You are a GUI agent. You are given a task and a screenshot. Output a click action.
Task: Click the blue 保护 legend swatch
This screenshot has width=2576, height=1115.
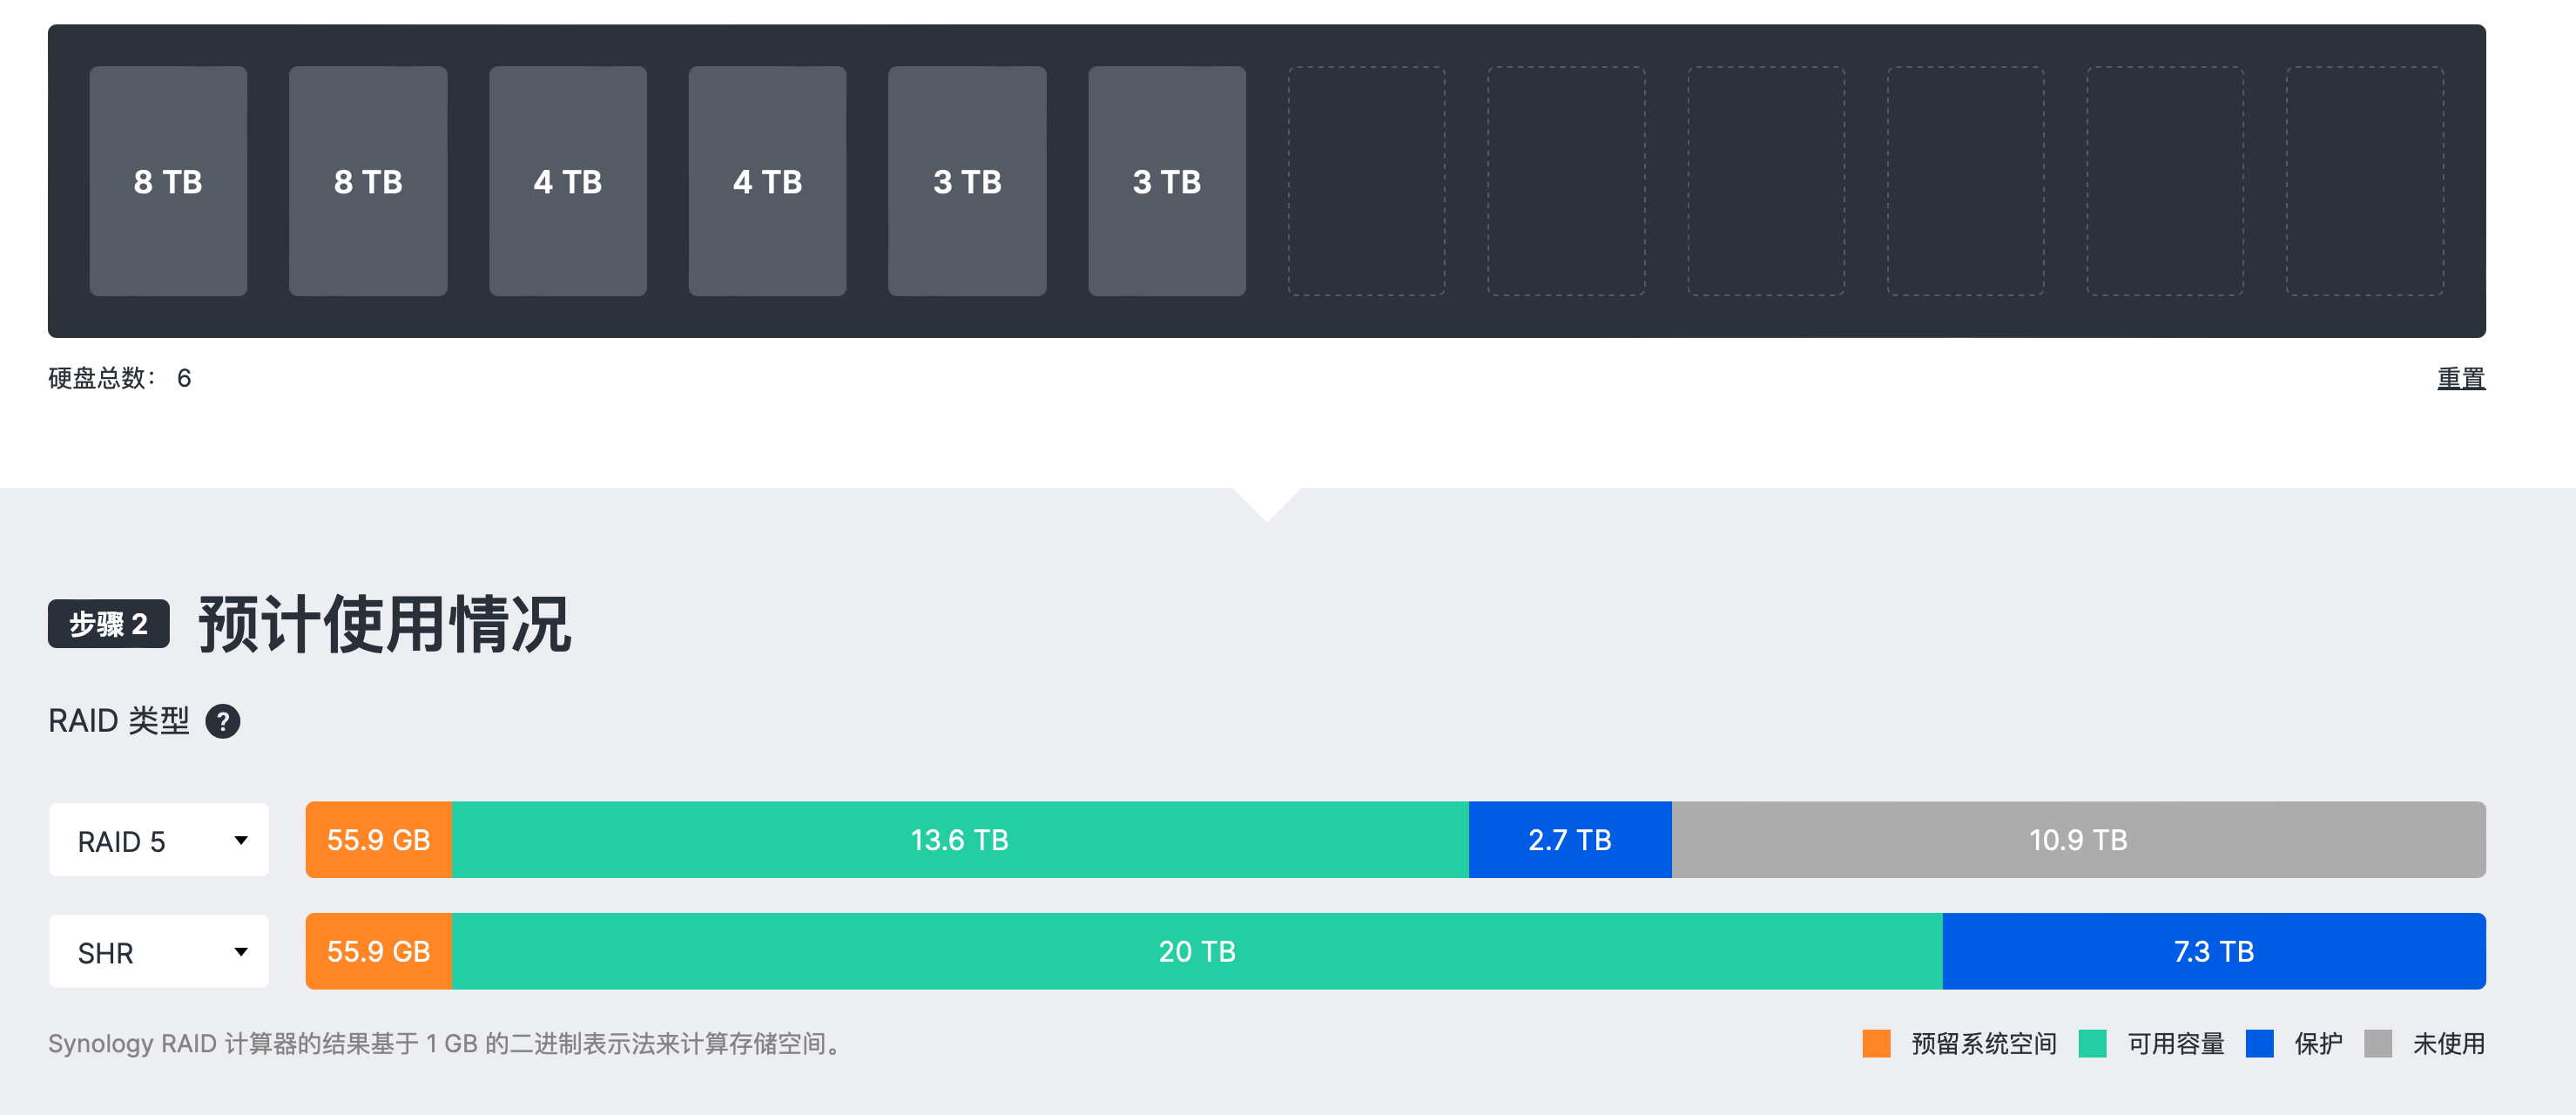2259,1043
